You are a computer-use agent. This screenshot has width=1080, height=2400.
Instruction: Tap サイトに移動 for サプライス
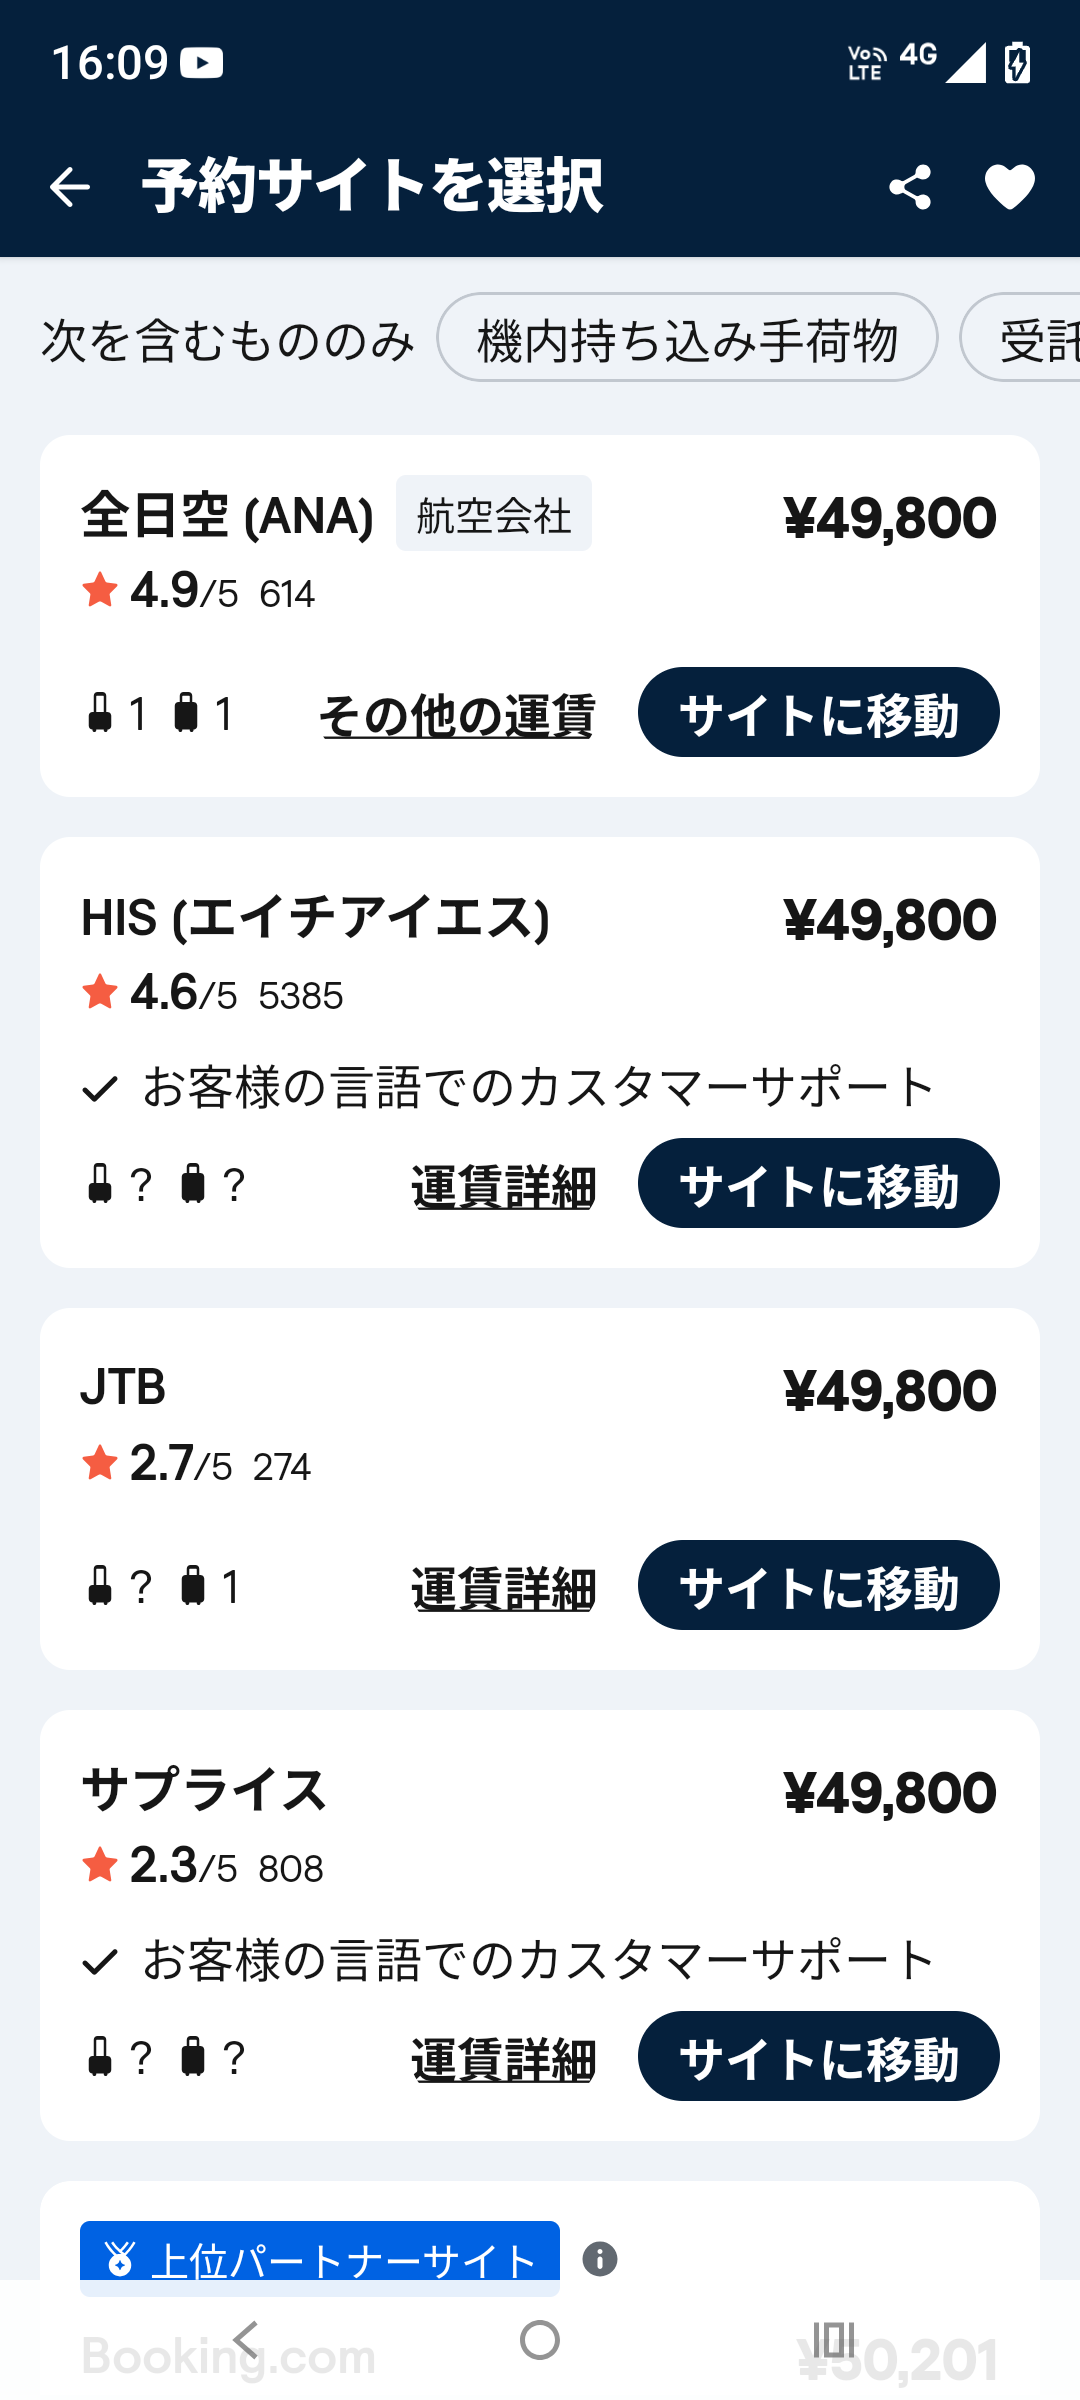818,2057
